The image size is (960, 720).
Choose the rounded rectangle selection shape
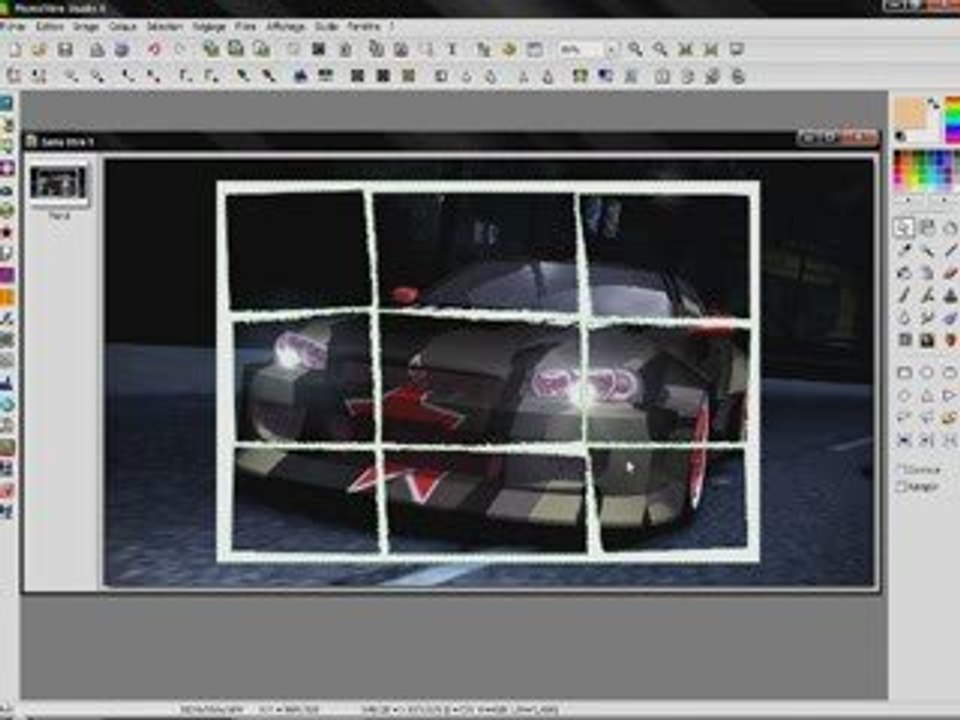tap(950, 372)
